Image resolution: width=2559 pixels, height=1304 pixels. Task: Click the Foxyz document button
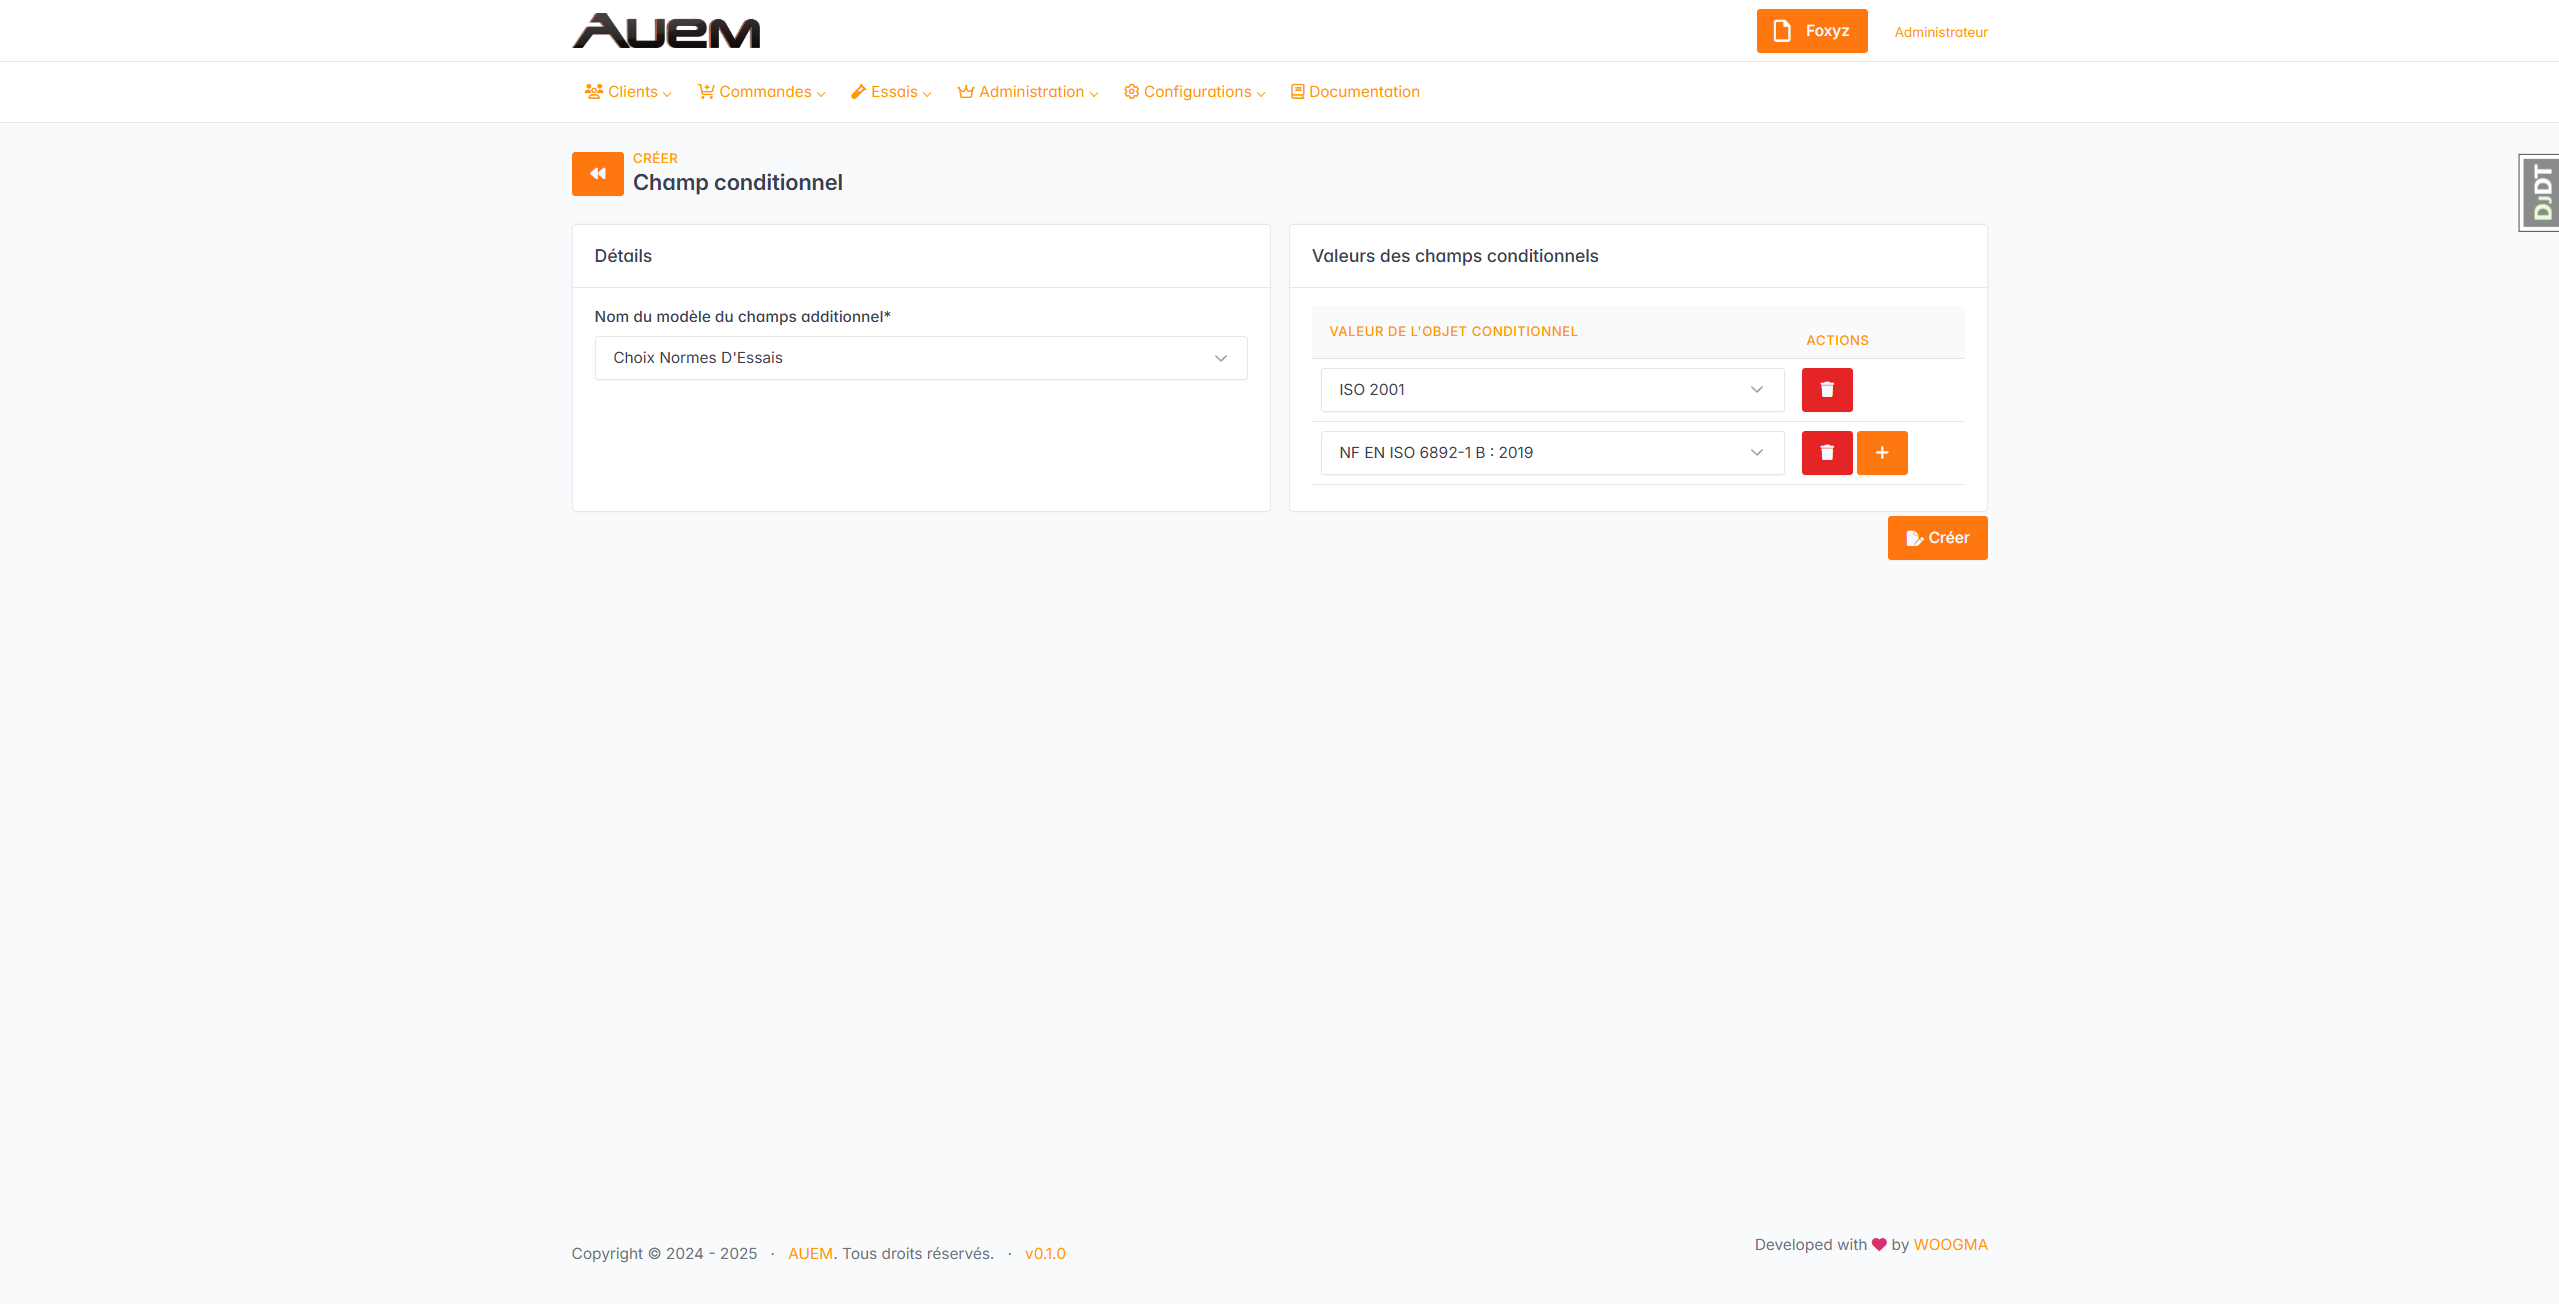pyautogui.click(x=1811, y=31)
